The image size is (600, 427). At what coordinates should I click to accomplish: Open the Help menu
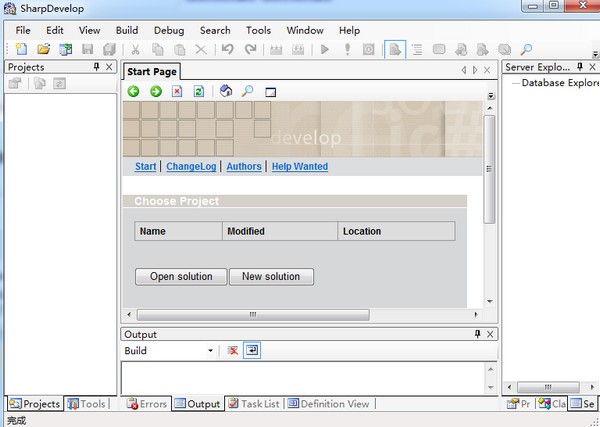click(x=349, y=30)
